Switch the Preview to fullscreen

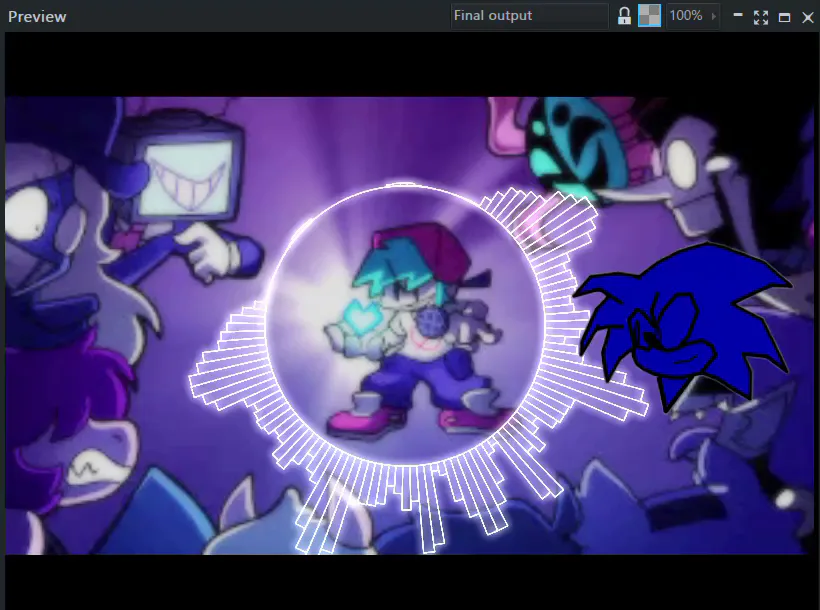761,17
